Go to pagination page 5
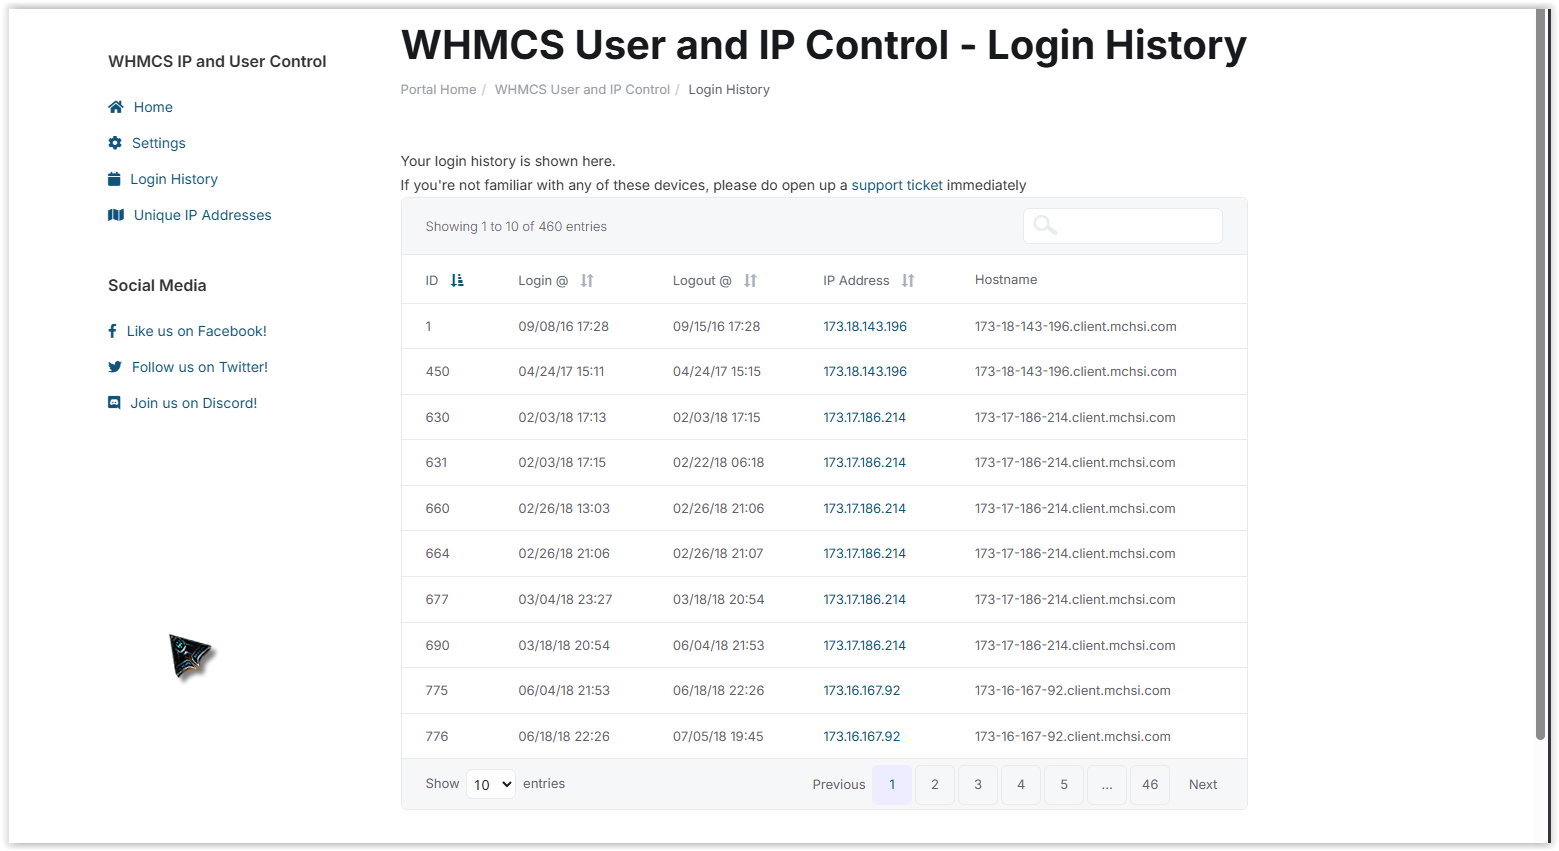Screen dimensions: 1559x851 [1064, 785]
